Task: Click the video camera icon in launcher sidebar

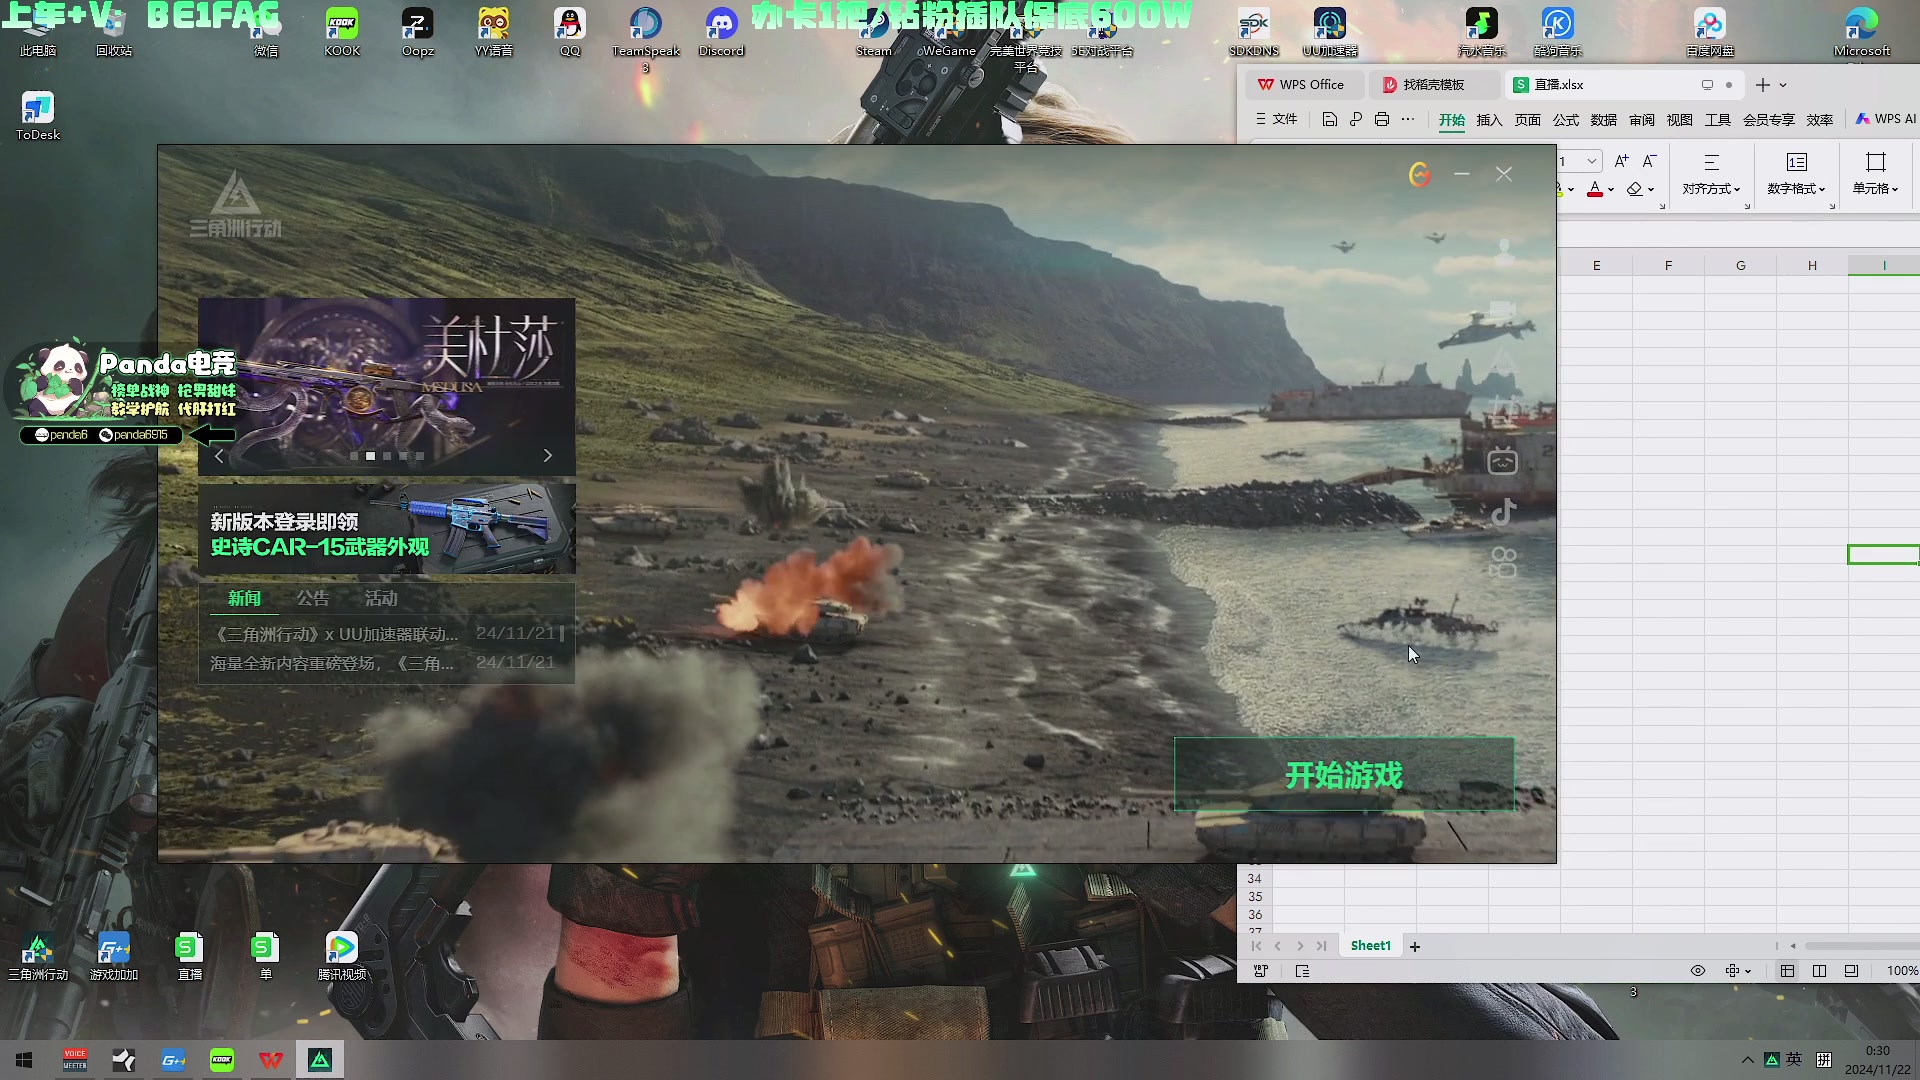Action: point(1503,310)
